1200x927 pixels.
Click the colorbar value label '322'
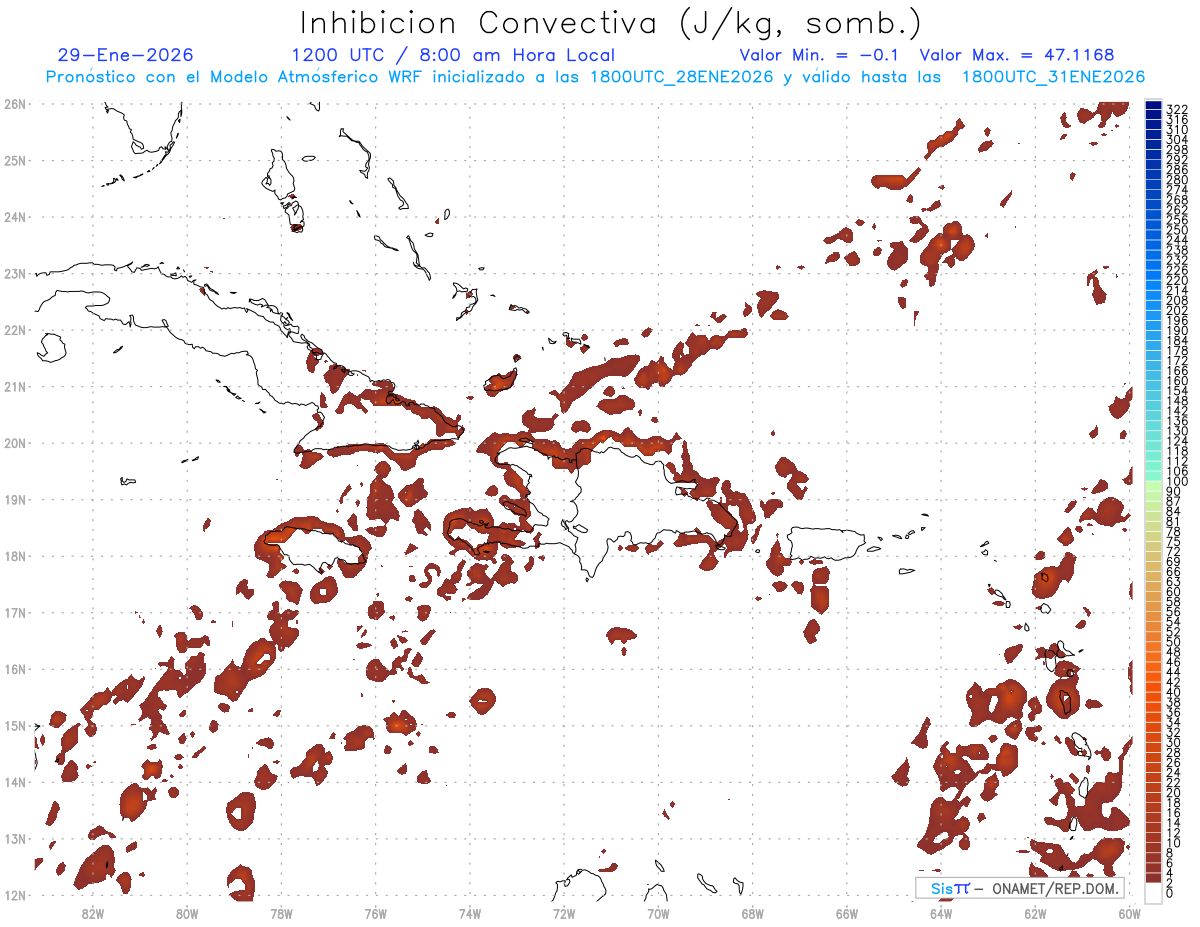tap(1177, 108)
